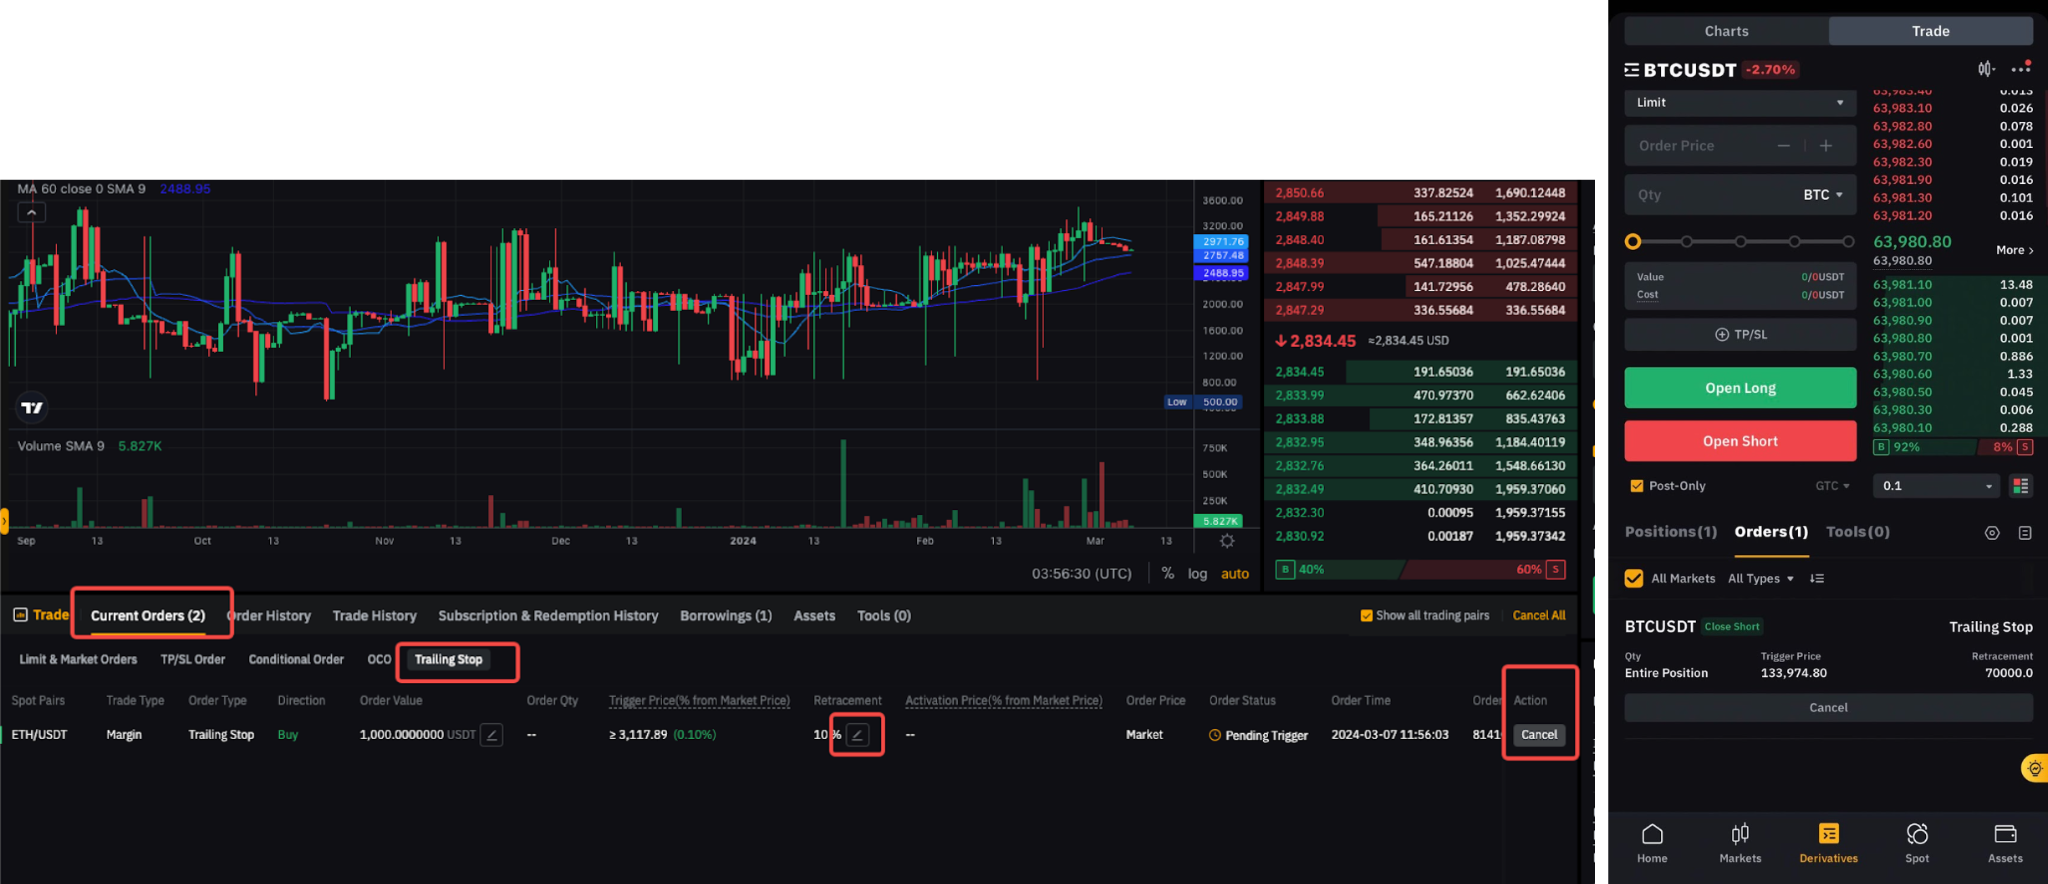Screen dimensions: 2048x884
Task: Open the candlestick chart indicator icon
Action: tap(1985, 69)
